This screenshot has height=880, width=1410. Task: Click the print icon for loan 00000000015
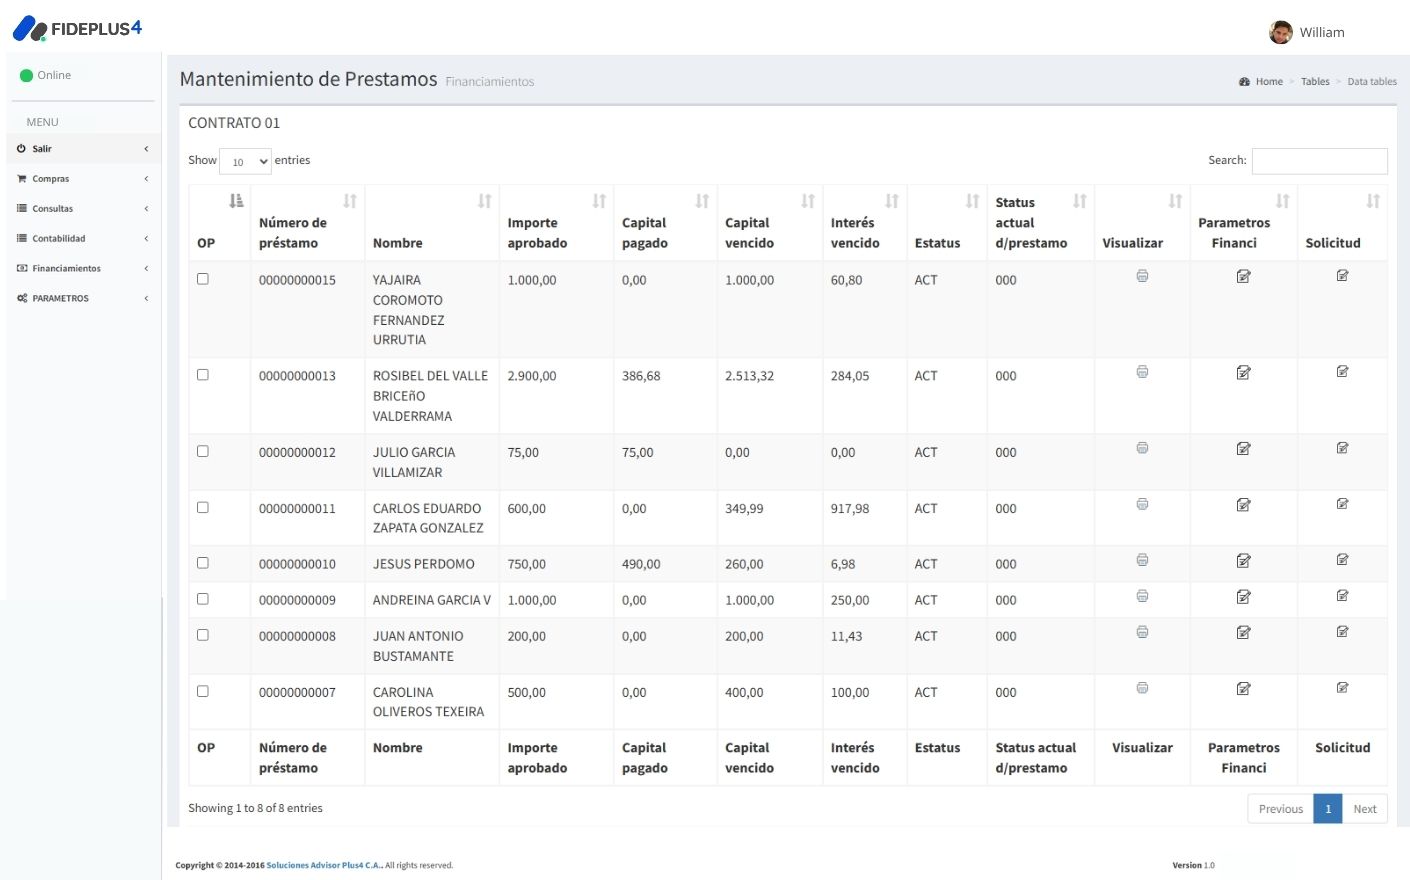coord(1141,276)
